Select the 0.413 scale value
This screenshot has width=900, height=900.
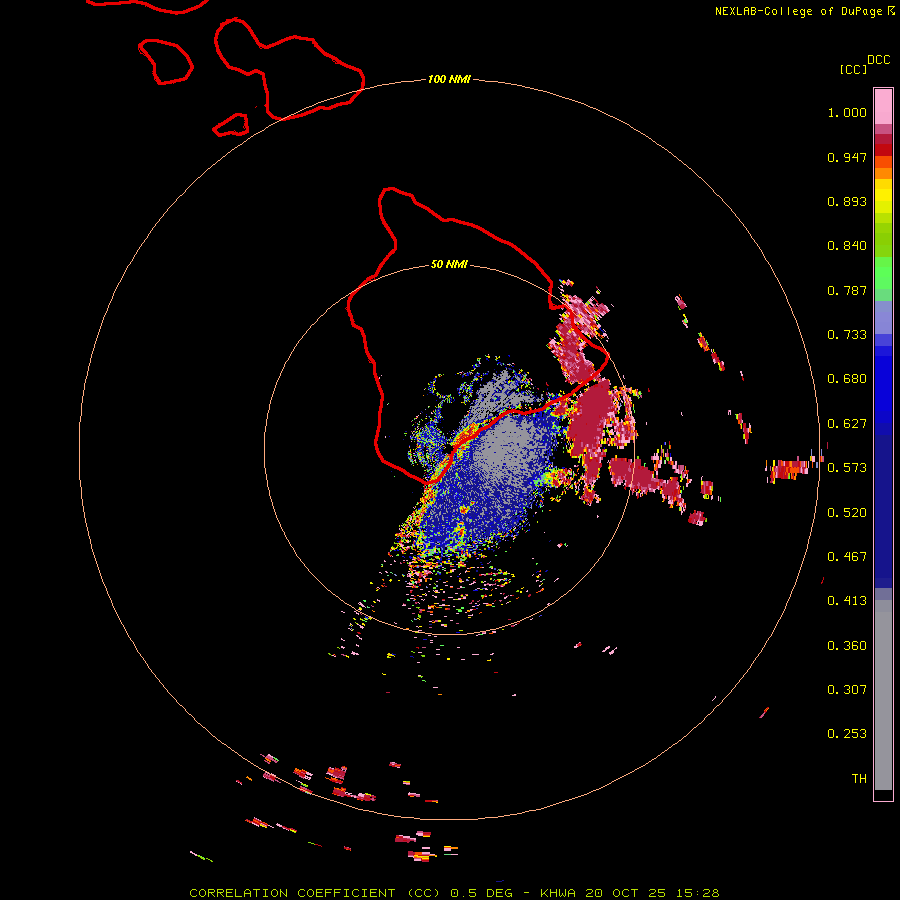click(847, 601)
